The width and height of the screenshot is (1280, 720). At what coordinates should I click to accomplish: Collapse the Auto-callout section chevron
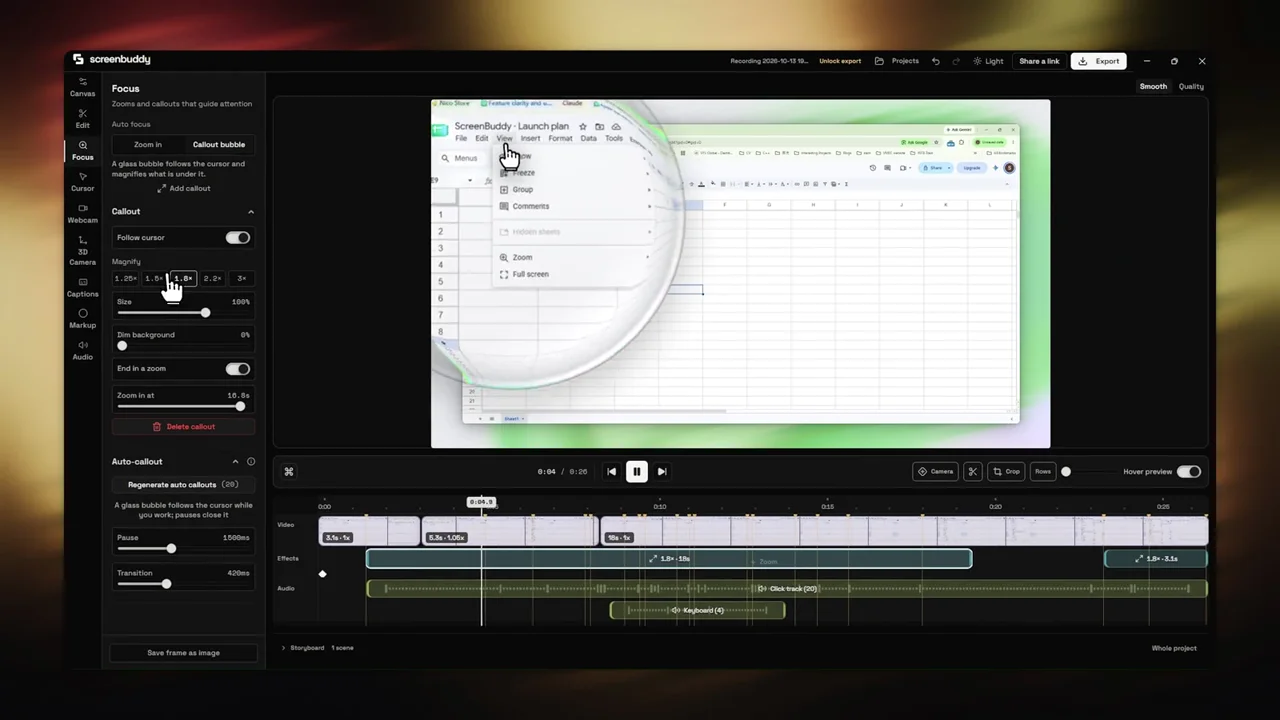[x=236, y=462]
